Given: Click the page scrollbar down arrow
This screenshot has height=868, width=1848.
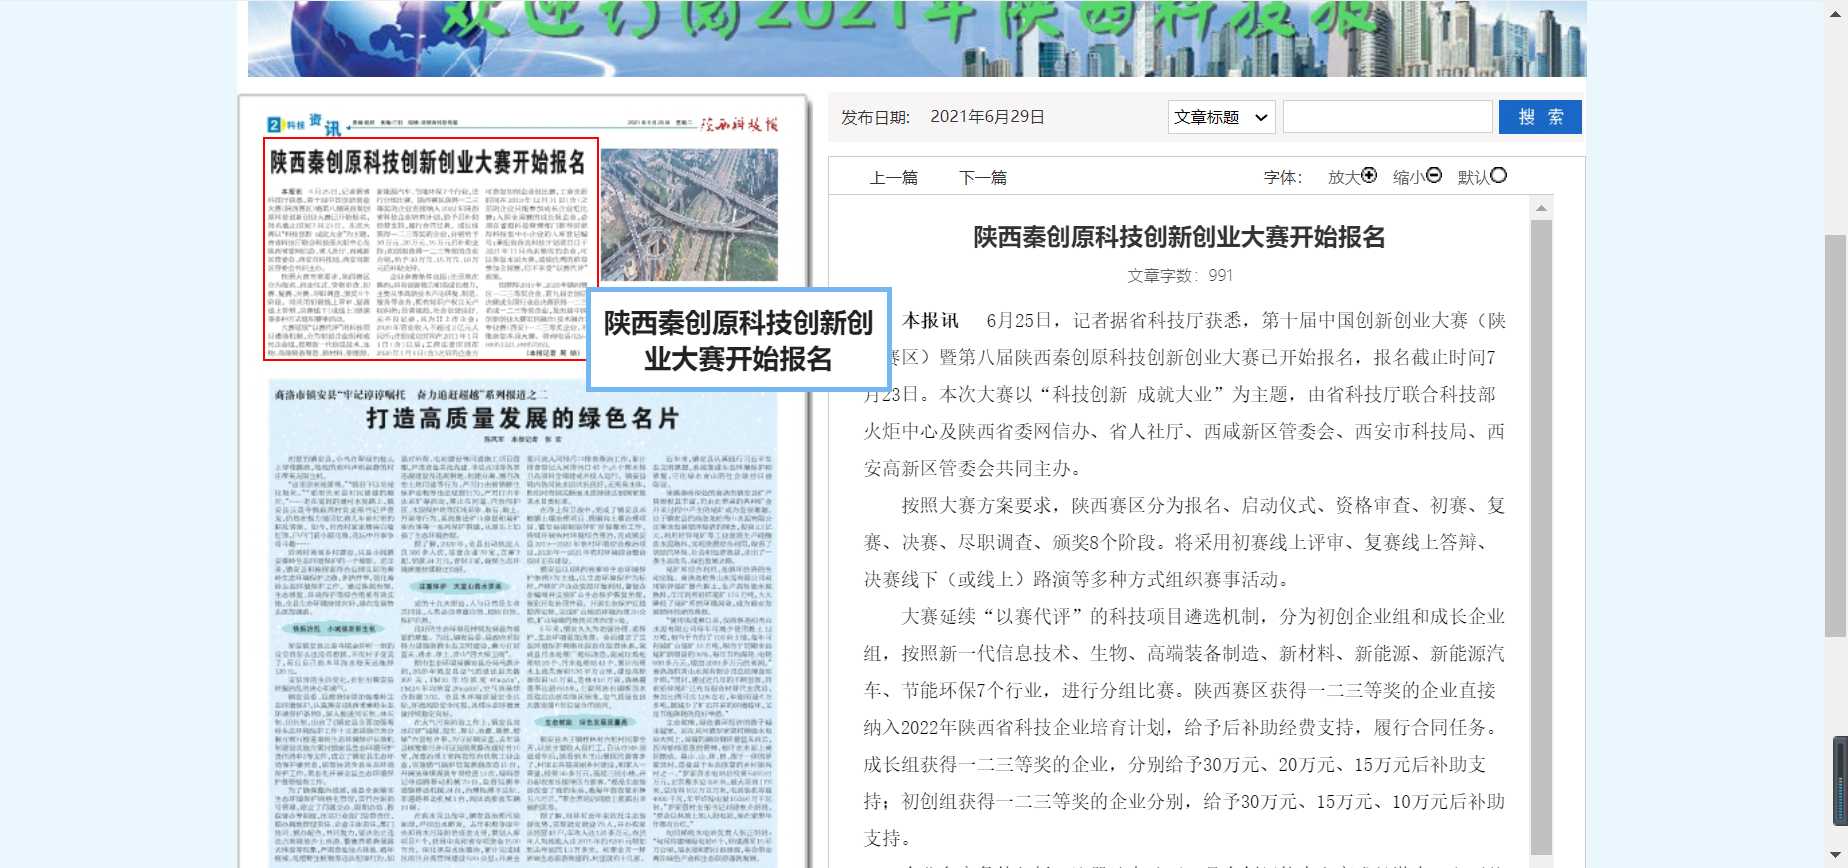Looking at the screenshot, I should (1836, 857).
